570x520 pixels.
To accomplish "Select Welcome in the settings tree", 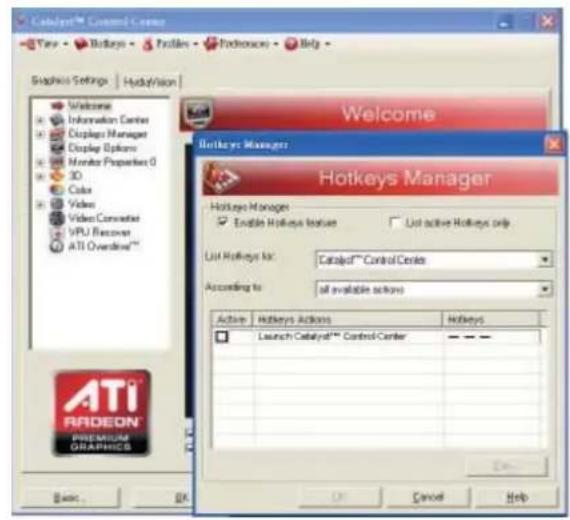I will 89,106.
